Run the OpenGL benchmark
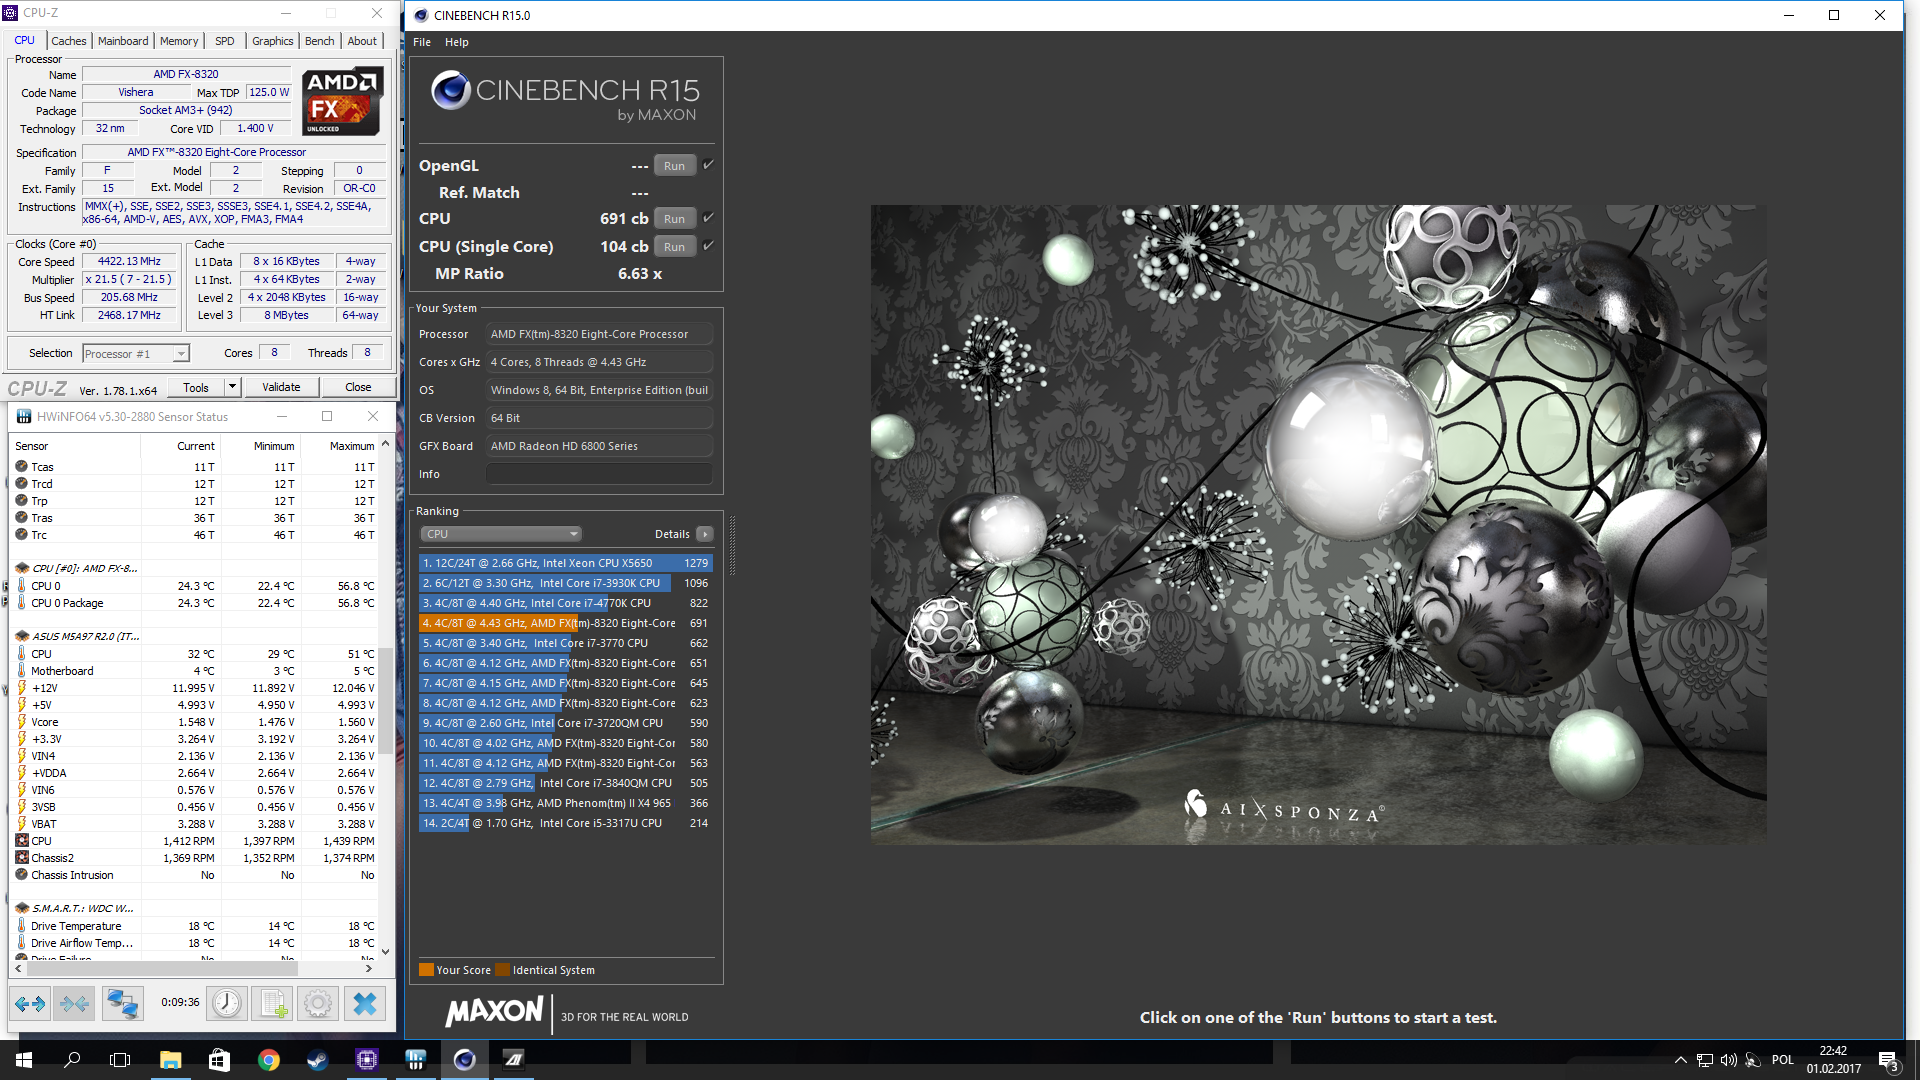The height and width of the screenshot is (1080, 1920). click(x=675, y=166)
